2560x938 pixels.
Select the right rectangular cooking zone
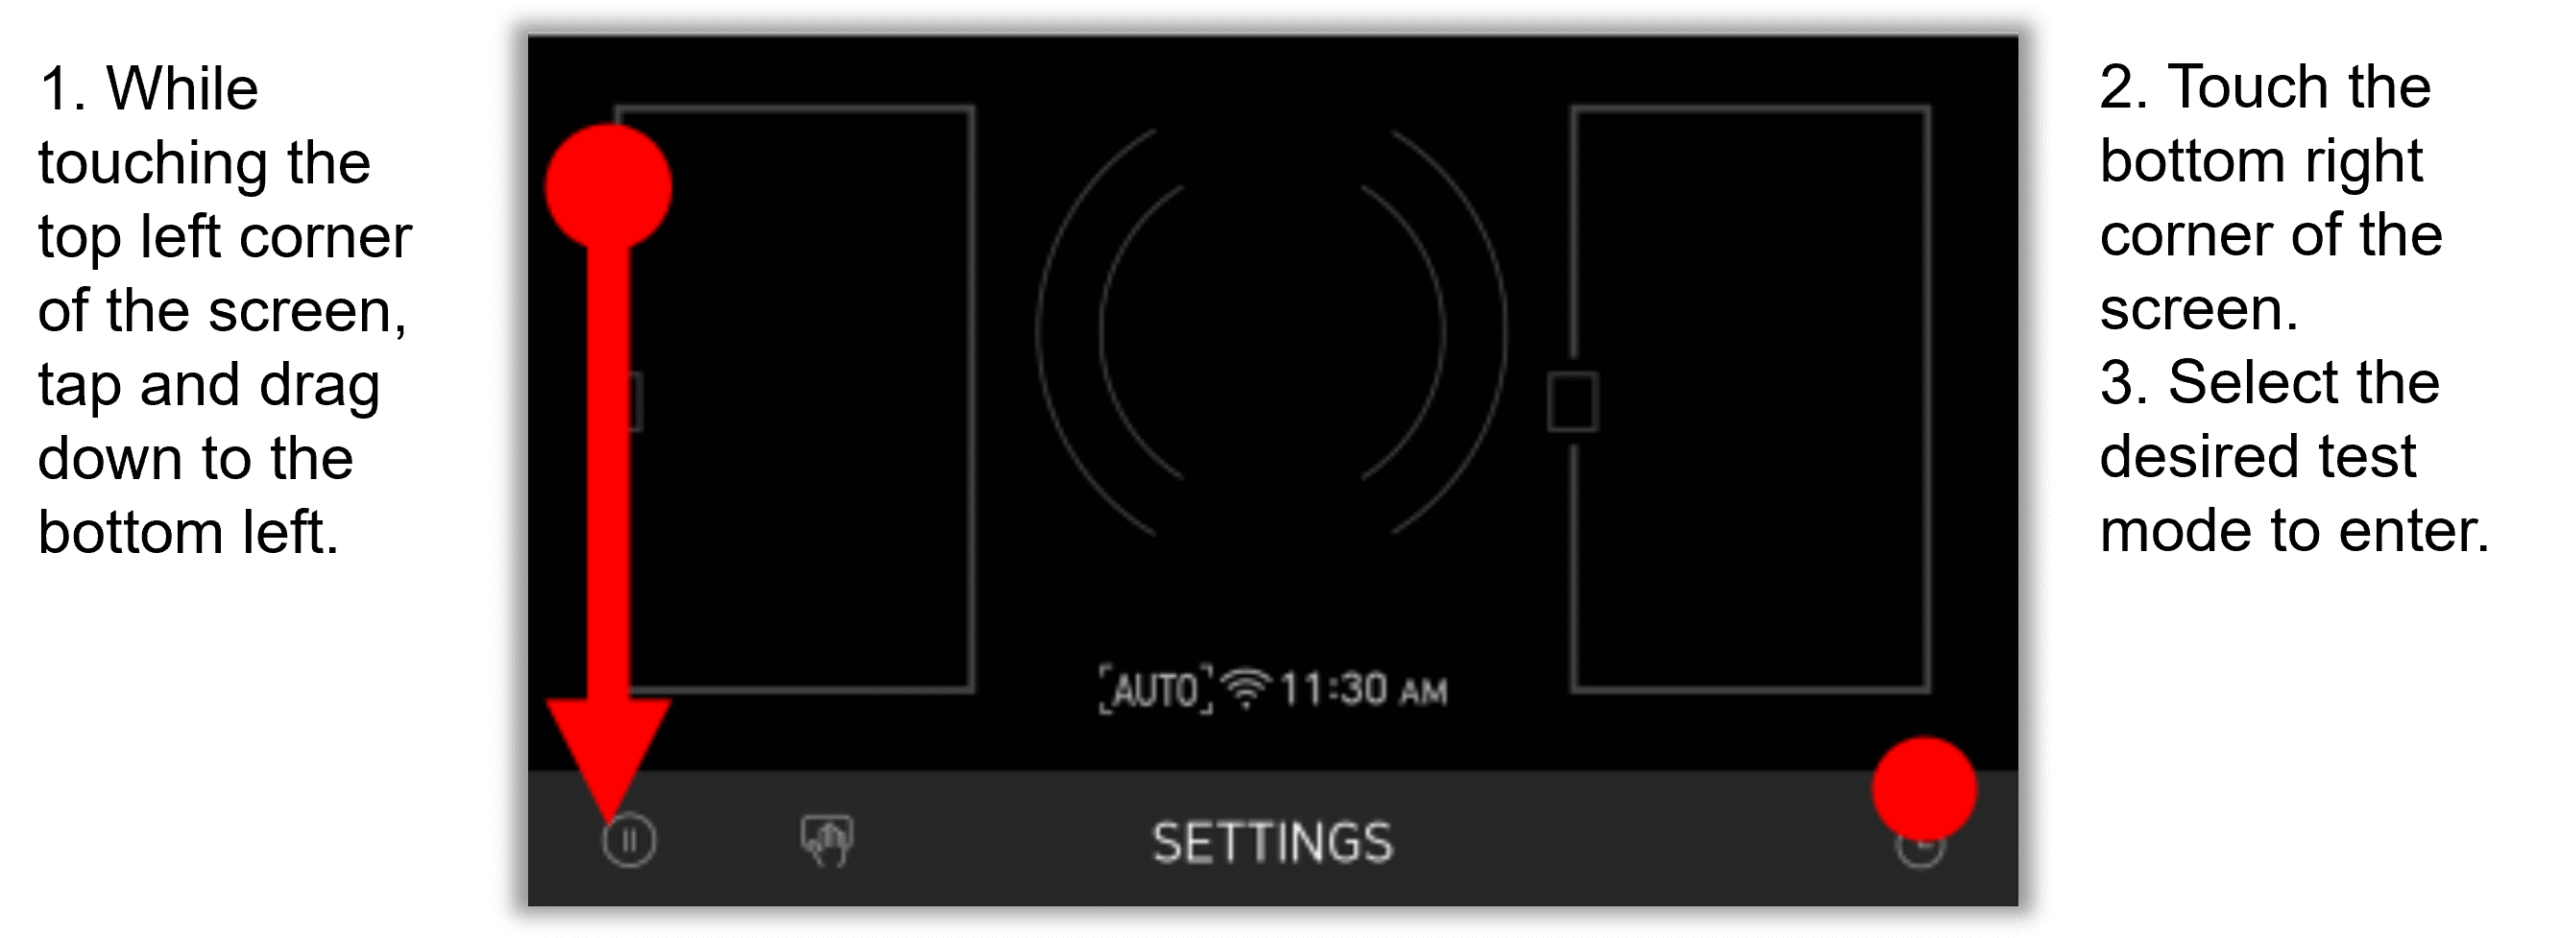pyautogui.click(x=1750, y=398)
